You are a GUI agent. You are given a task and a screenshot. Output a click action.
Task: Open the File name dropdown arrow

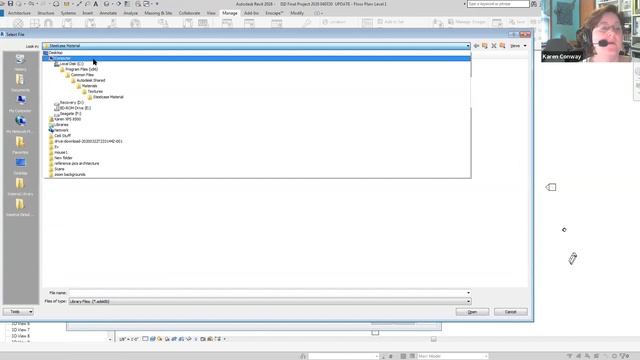(x=468, y=293)
